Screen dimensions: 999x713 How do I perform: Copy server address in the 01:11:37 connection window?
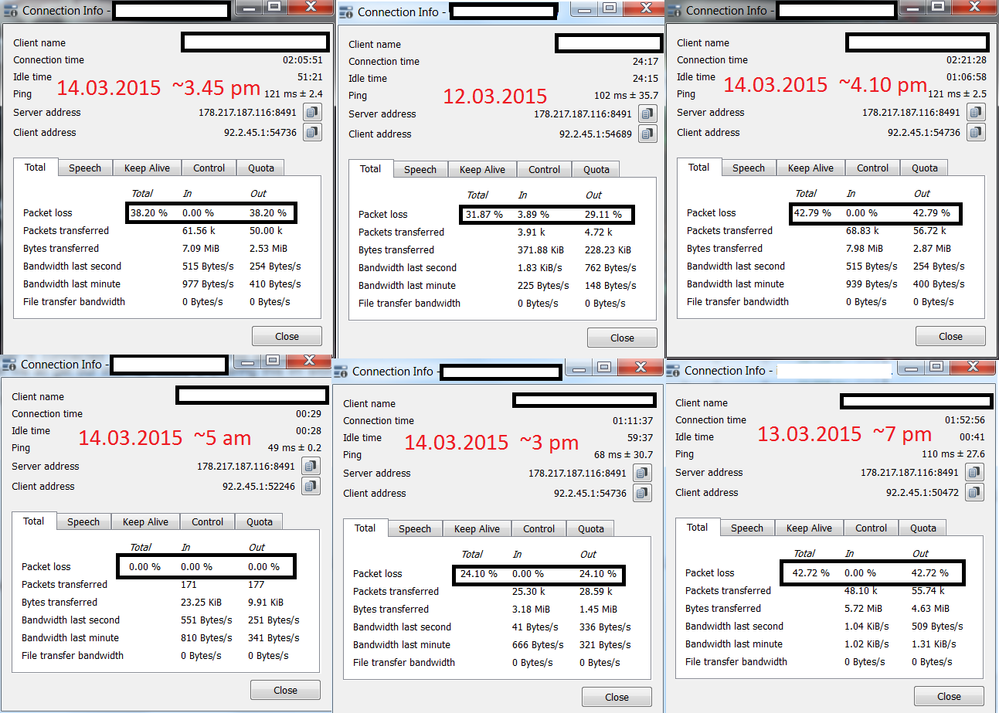click(642, 473)
